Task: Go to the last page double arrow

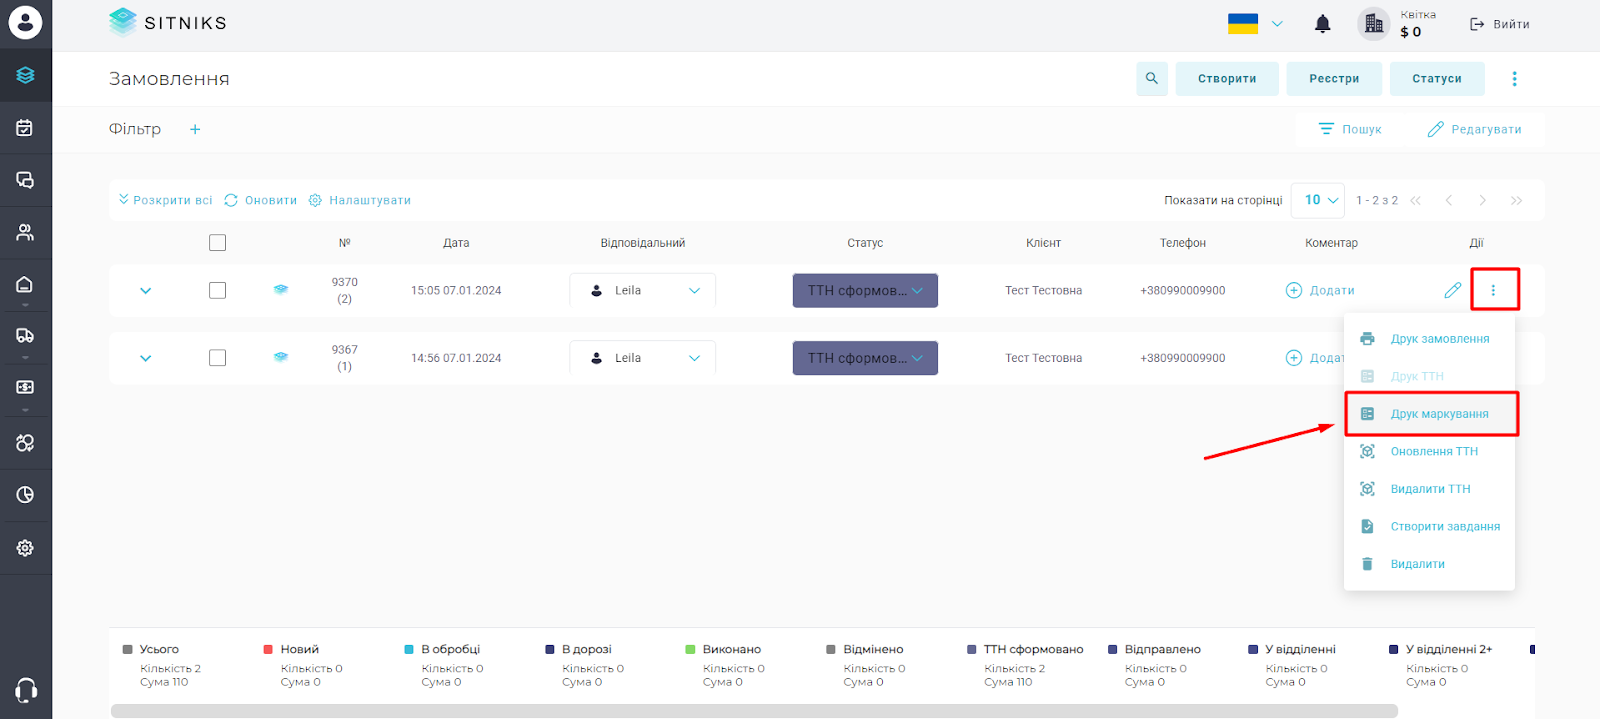Action: pyautogui.click(x=1516, y=200)
